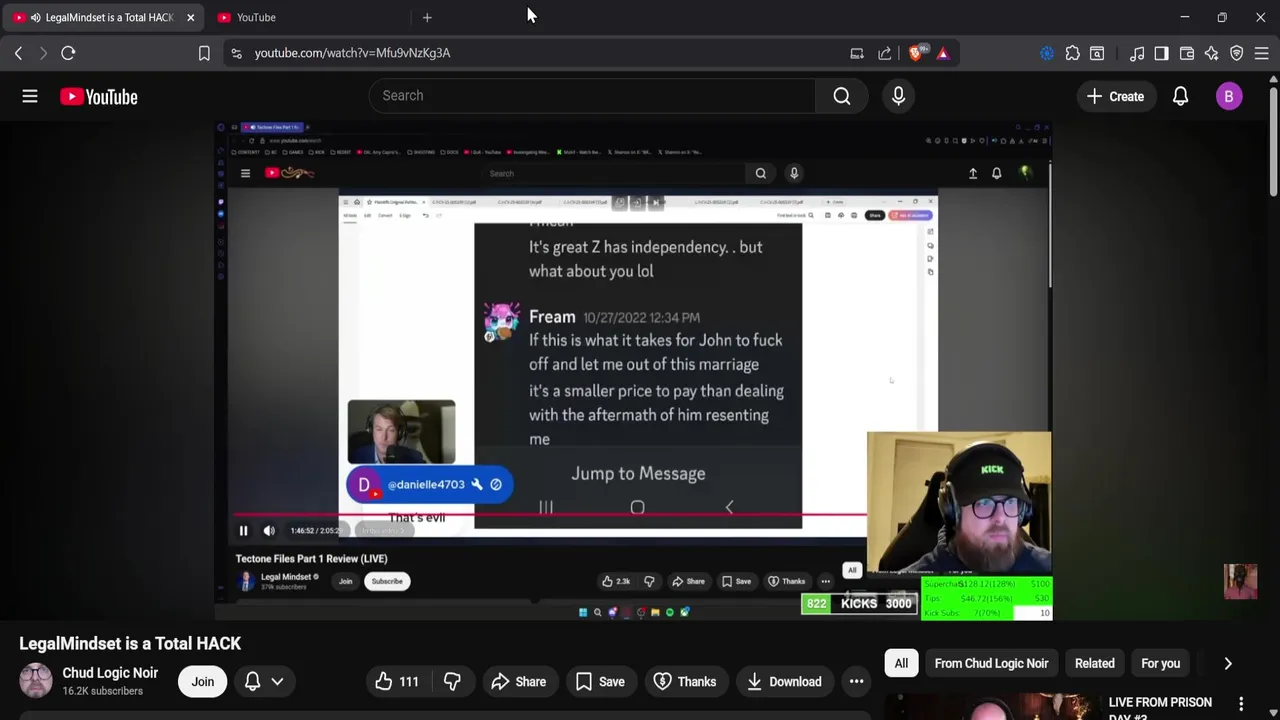Toggle the browser sidebar panel
The width and height of the screenshot is (1280, 720).
[x=1161, y=53]
